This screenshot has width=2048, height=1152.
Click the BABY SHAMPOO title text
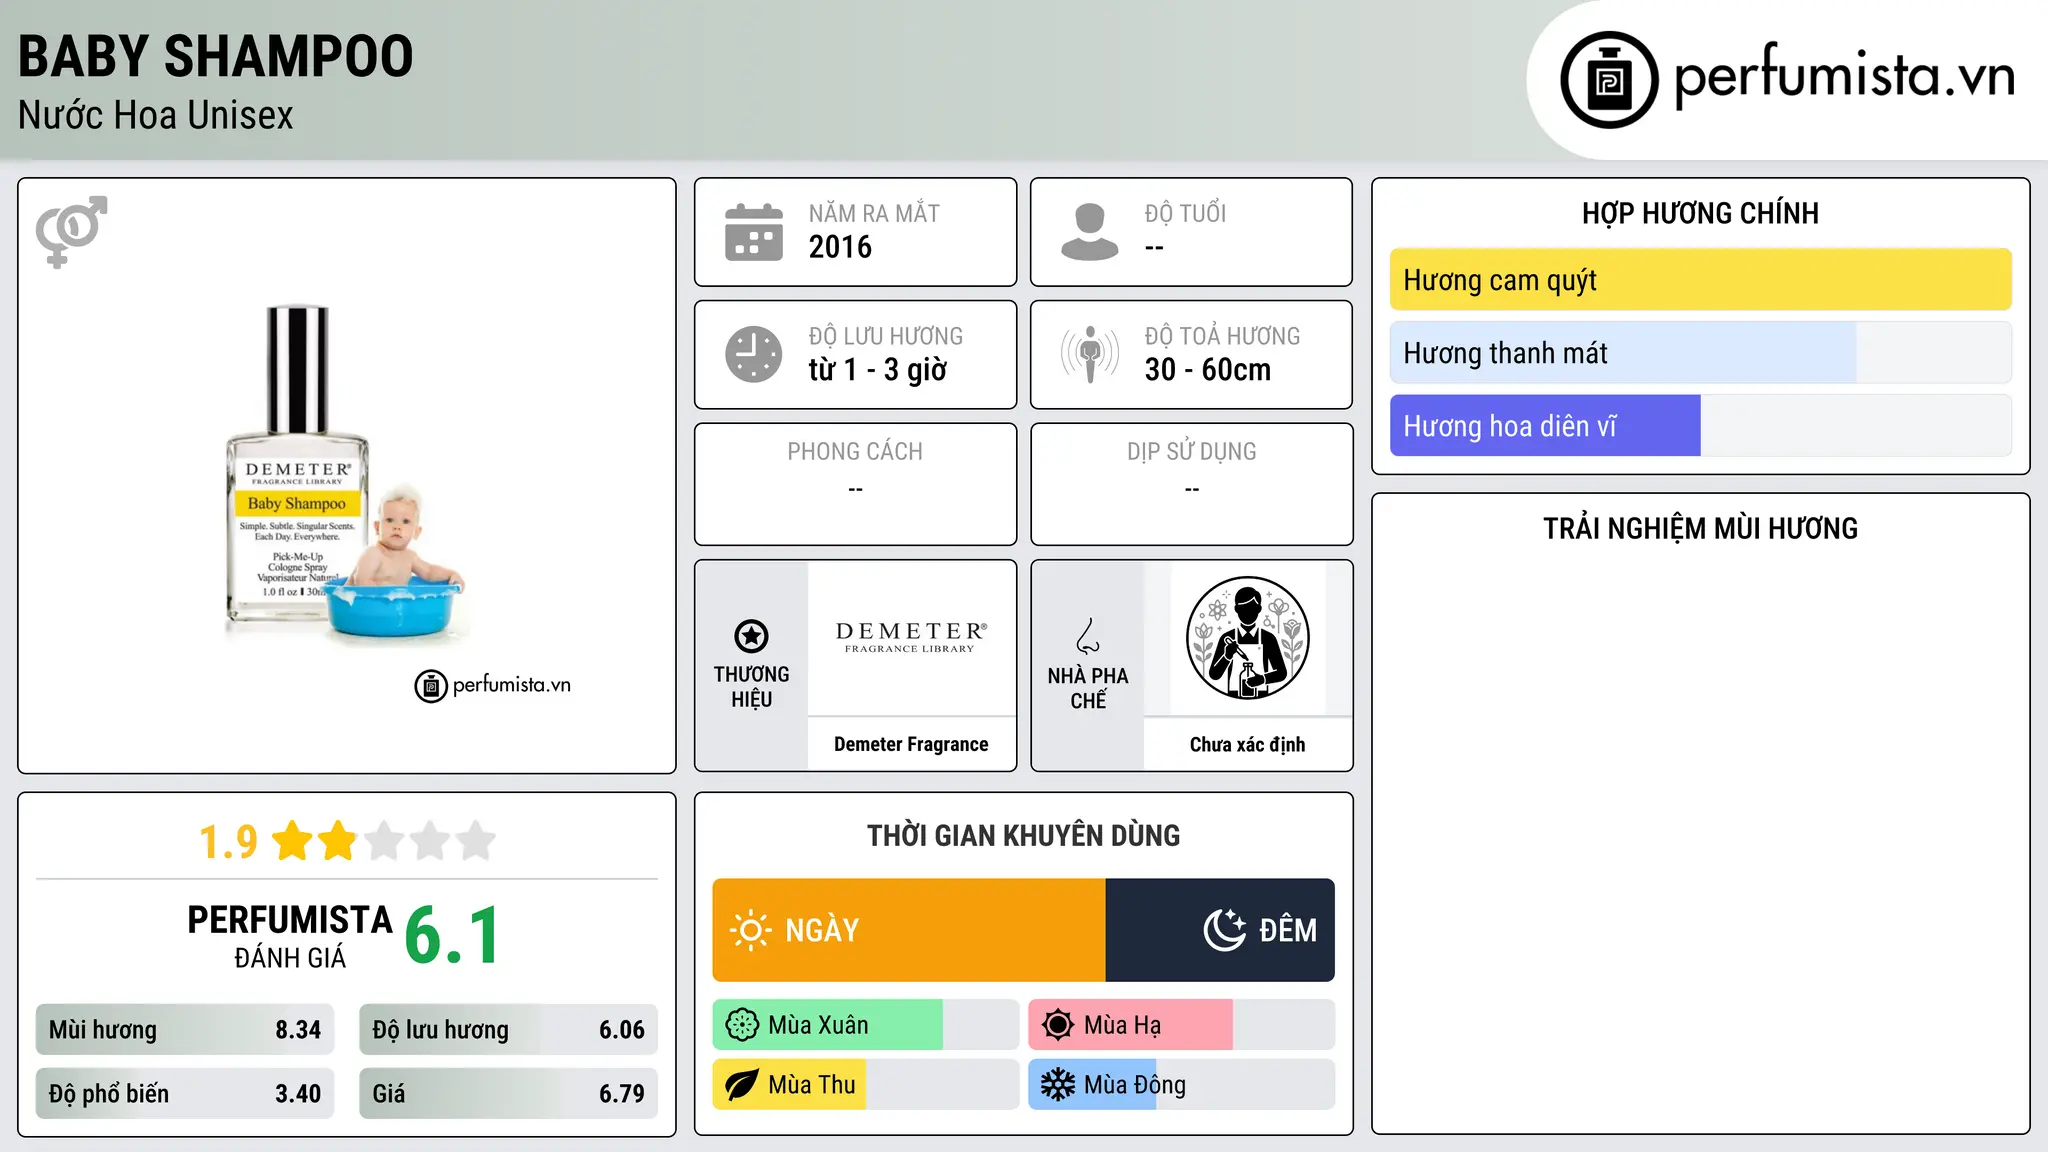click(216, 56)
